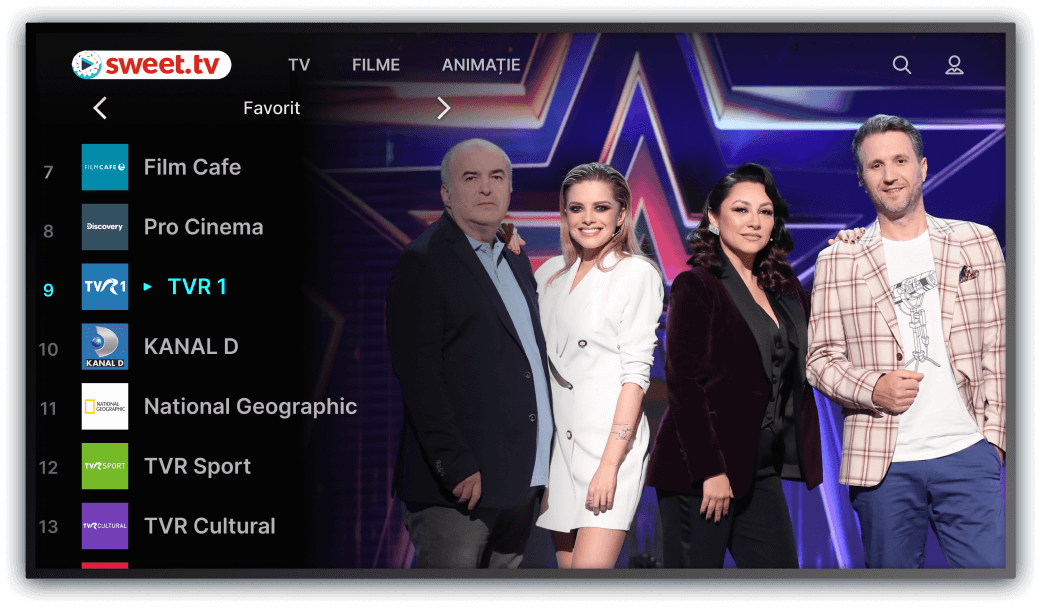Click the purple TVR Cultural logo
Screen dimensions: 1042x608
click(x=105, y=526)
